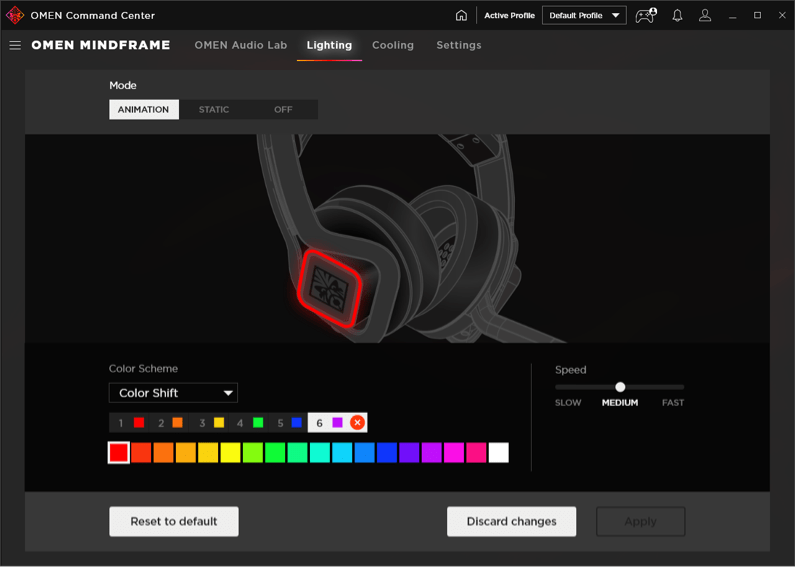Click the glowing headset logo light zone

[x=330, y=288]
